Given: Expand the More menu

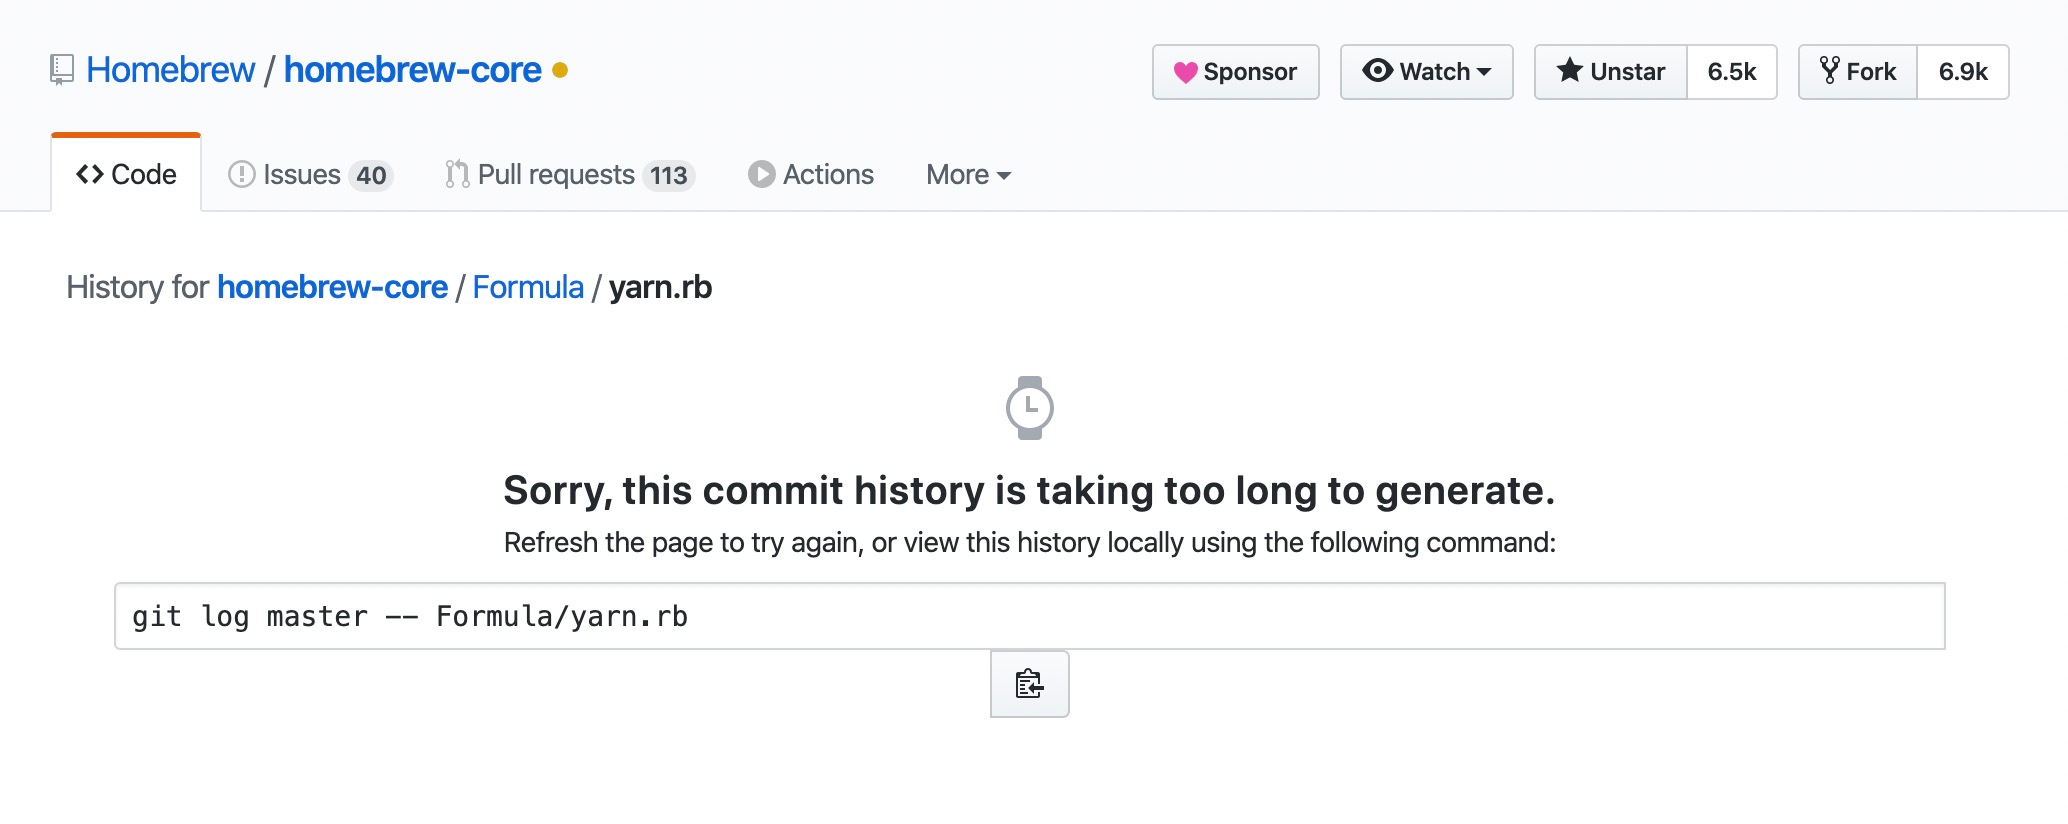Looking at the screenshot, I should 968,174.
